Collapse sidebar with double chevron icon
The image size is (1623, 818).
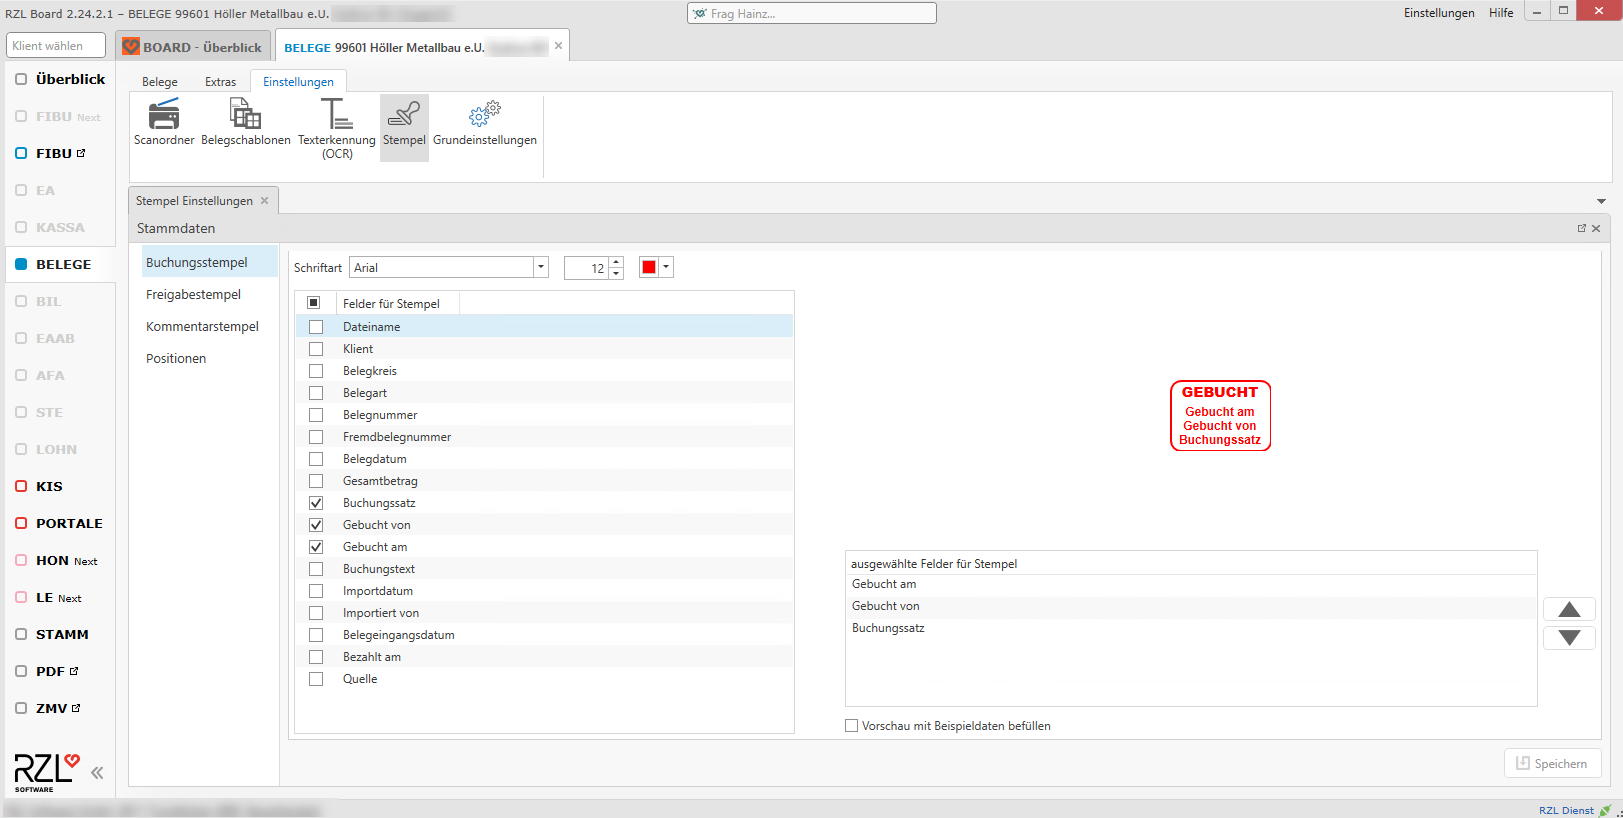[x=97, y=772]
